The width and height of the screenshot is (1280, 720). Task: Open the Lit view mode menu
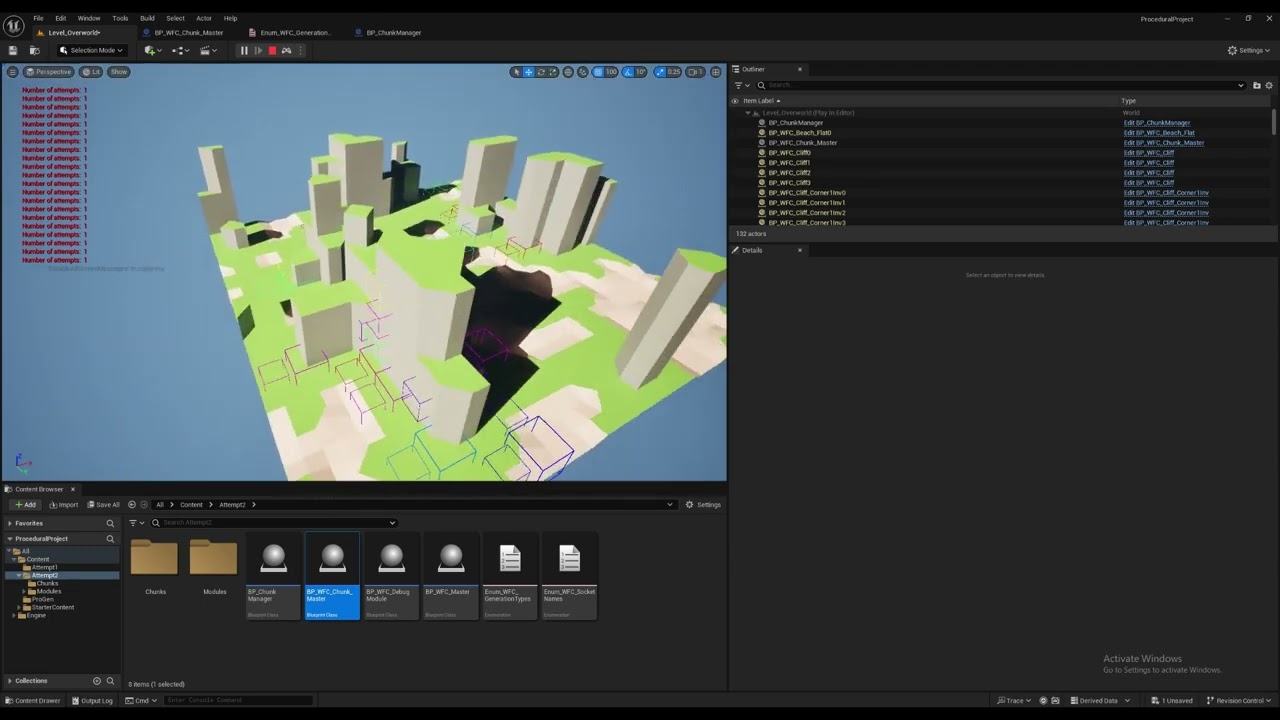click(91, 72)
